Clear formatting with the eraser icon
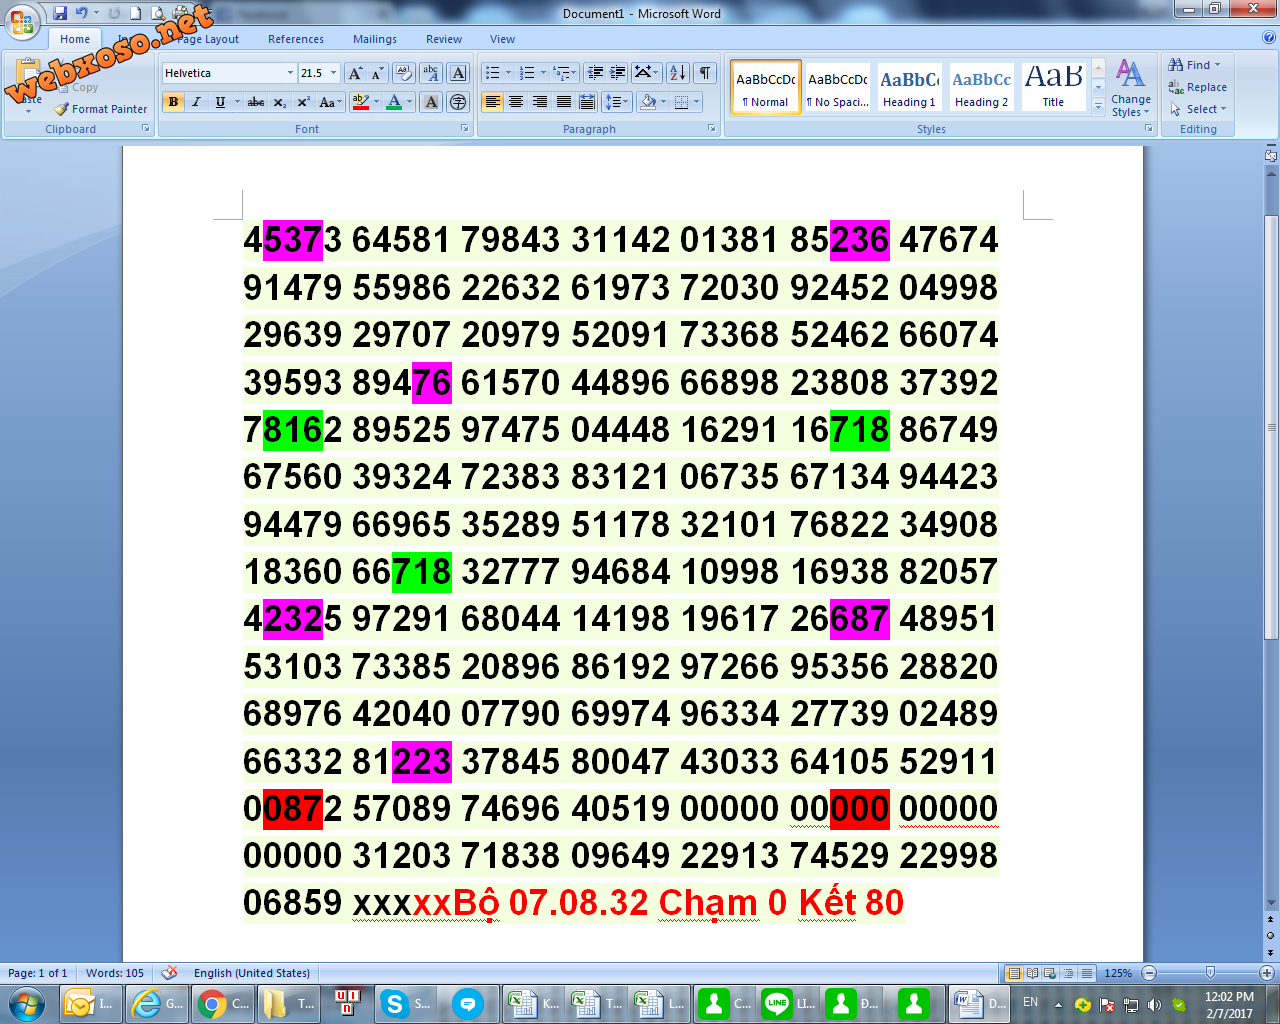This screenshot has height=1024, width=1280. pyautogui.click(x=404, y=73)
